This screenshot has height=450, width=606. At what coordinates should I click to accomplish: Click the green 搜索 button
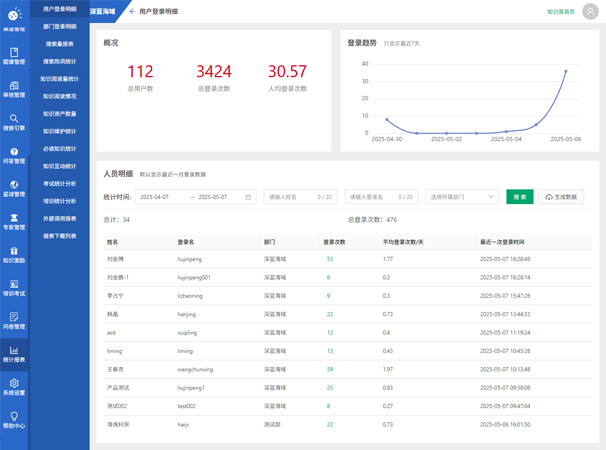[x=519, y=197]
